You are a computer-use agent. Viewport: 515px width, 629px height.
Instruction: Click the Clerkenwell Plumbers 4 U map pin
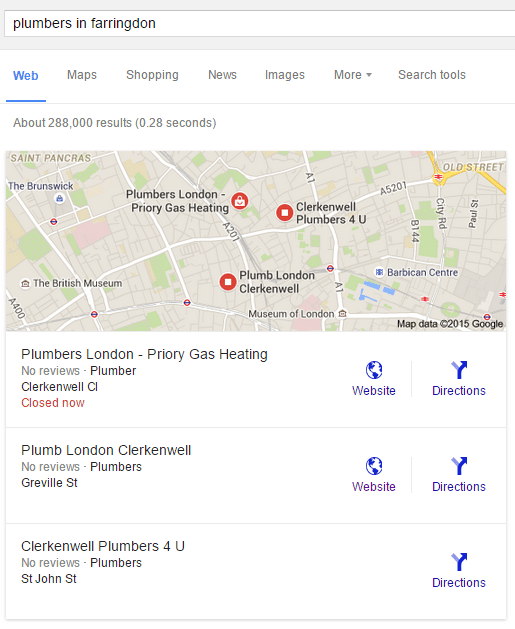click(285, 213)
